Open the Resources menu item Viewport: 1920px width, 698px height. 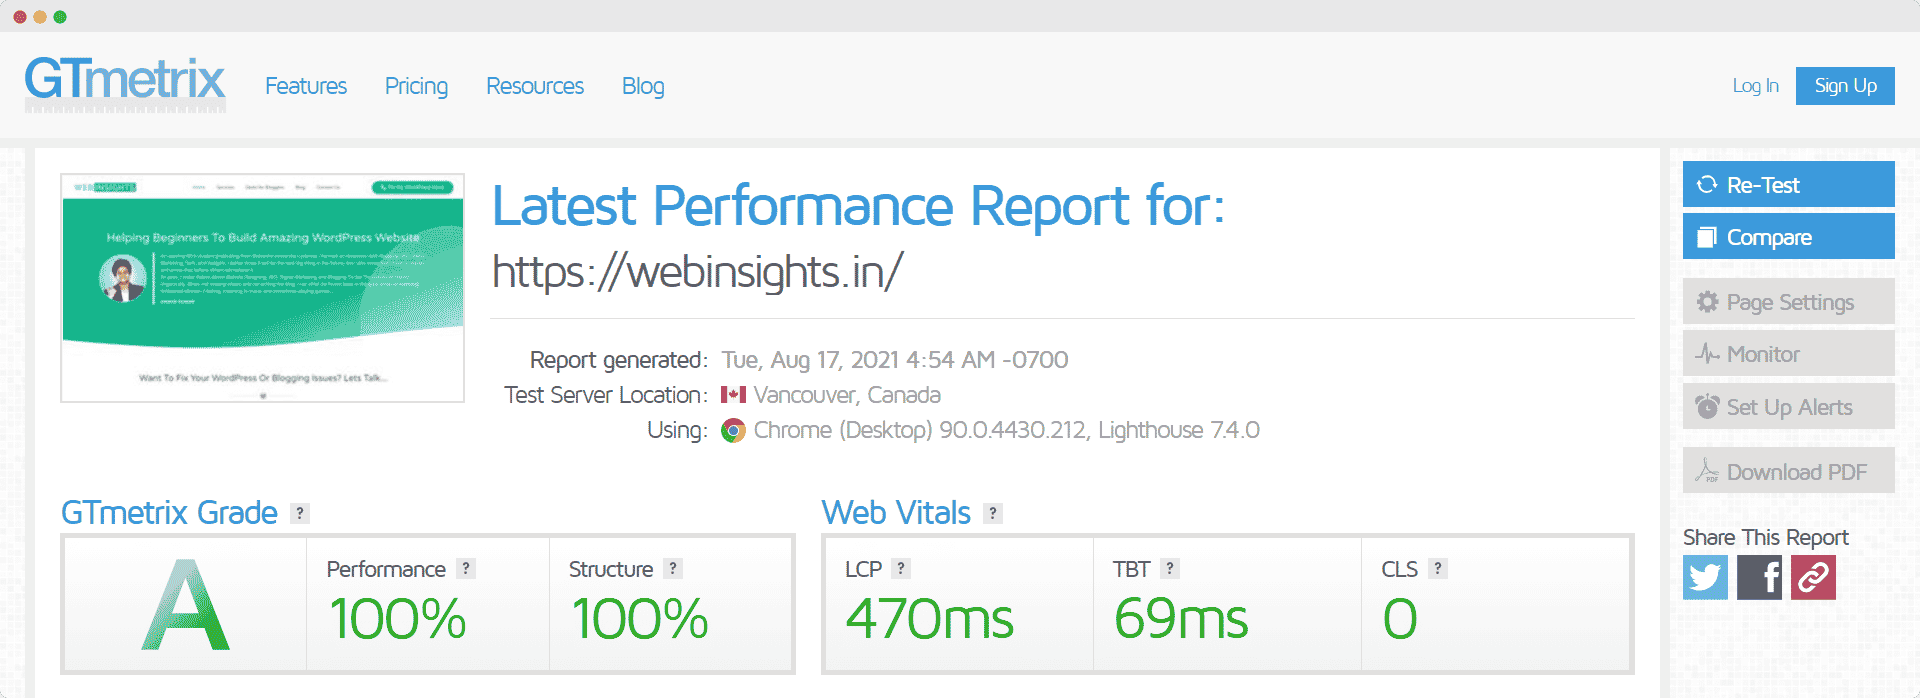(x=535, y=86)
